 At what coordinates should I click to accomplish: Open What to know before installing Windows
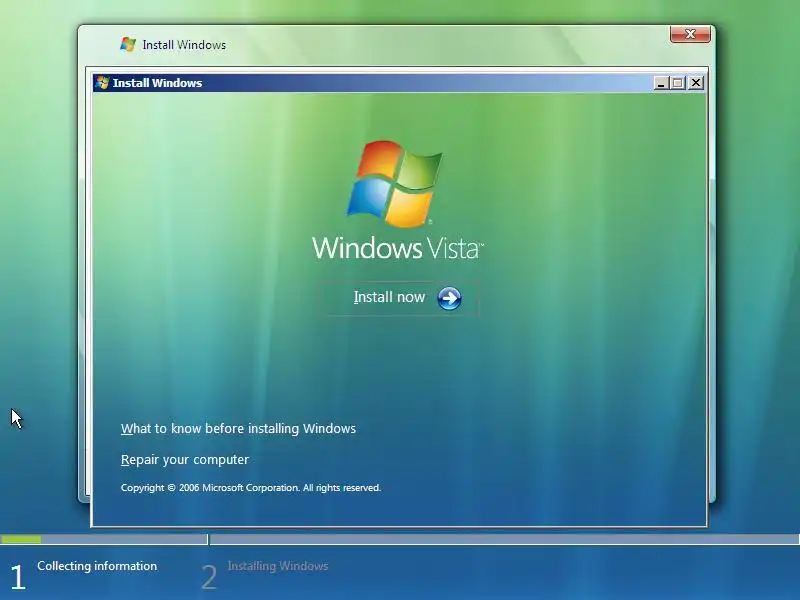(x=238, y=429)
